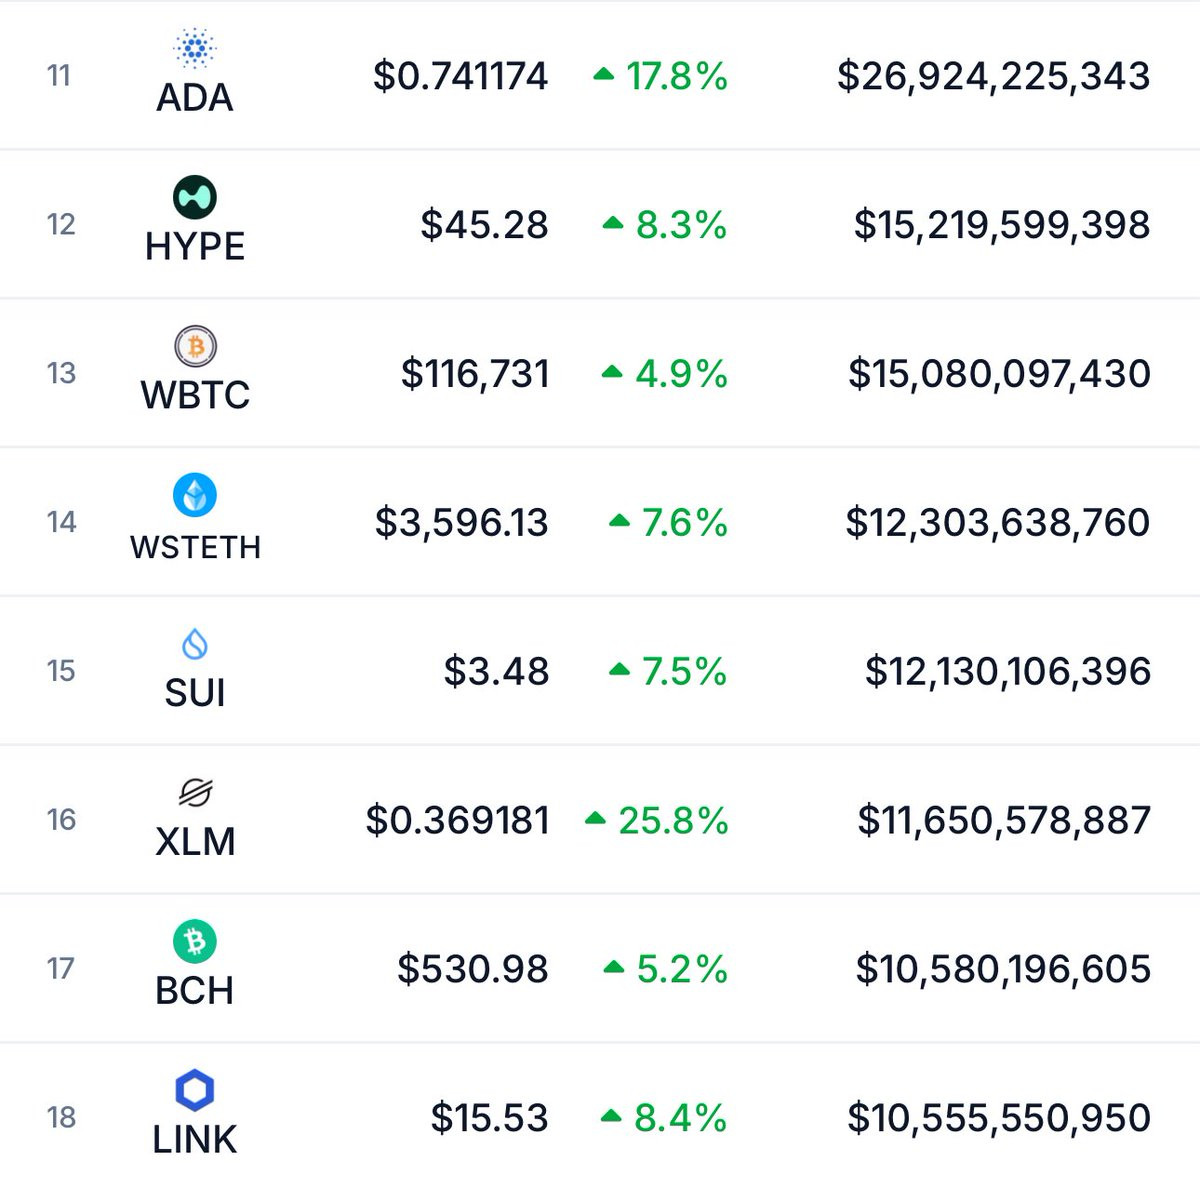Select SUI market cap $12,130,106,396
Viewport: 1200px width, 1188px height.
click(1007, 671)
